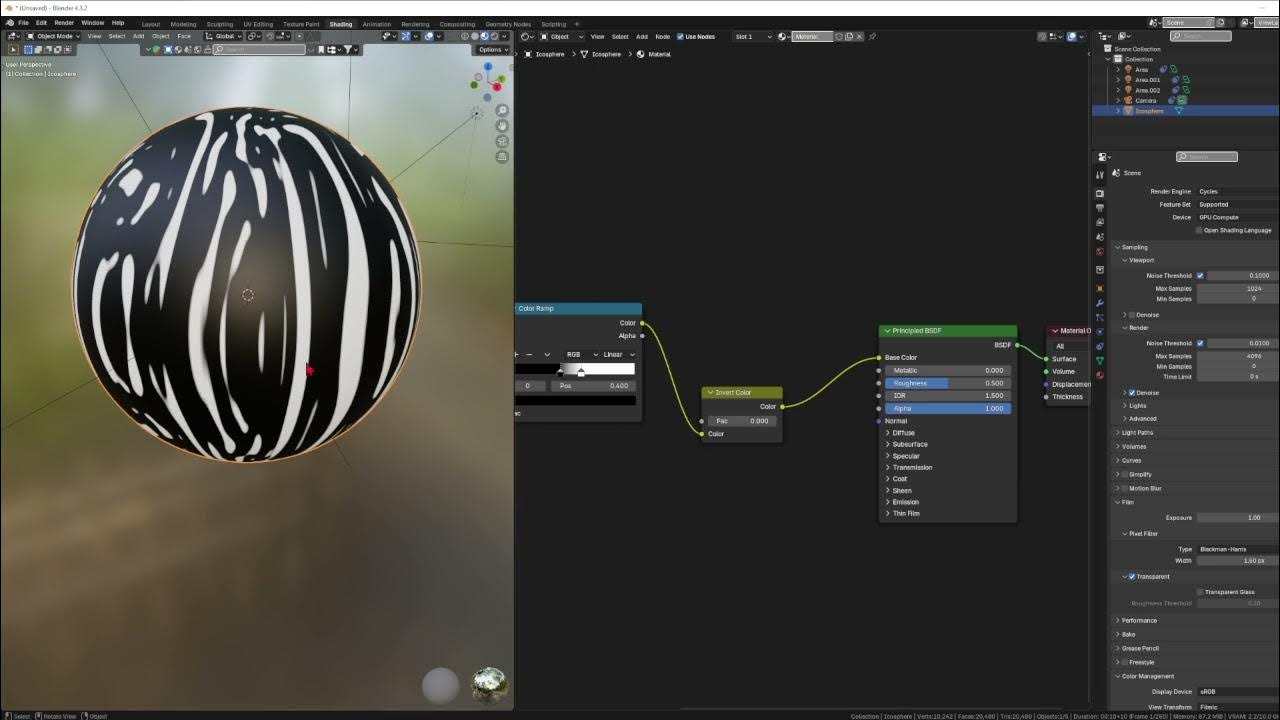Open Feature Set Supported dropdown
Viewport: 1280px width, 720px height.
1237,204
